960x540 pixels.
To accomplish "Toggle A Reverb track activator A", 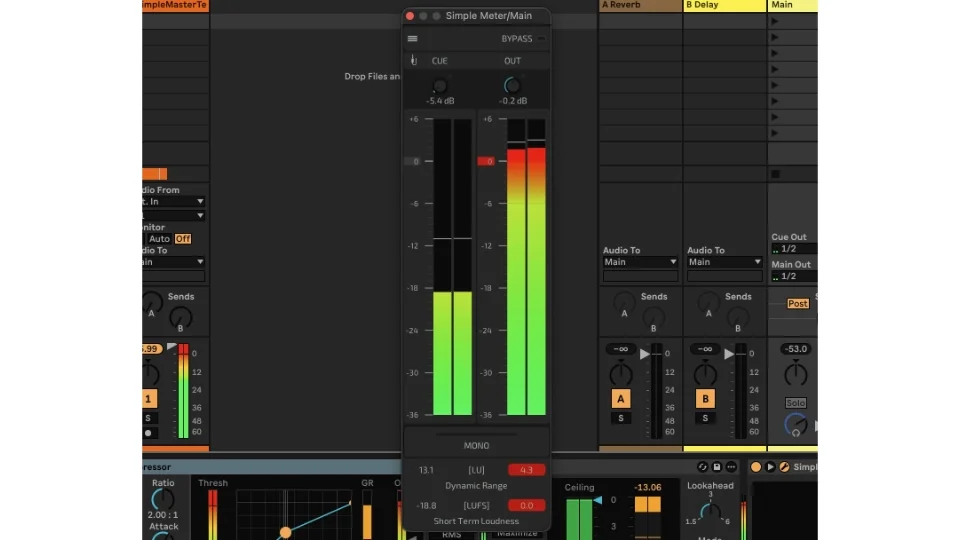I will tap(621, 399).
